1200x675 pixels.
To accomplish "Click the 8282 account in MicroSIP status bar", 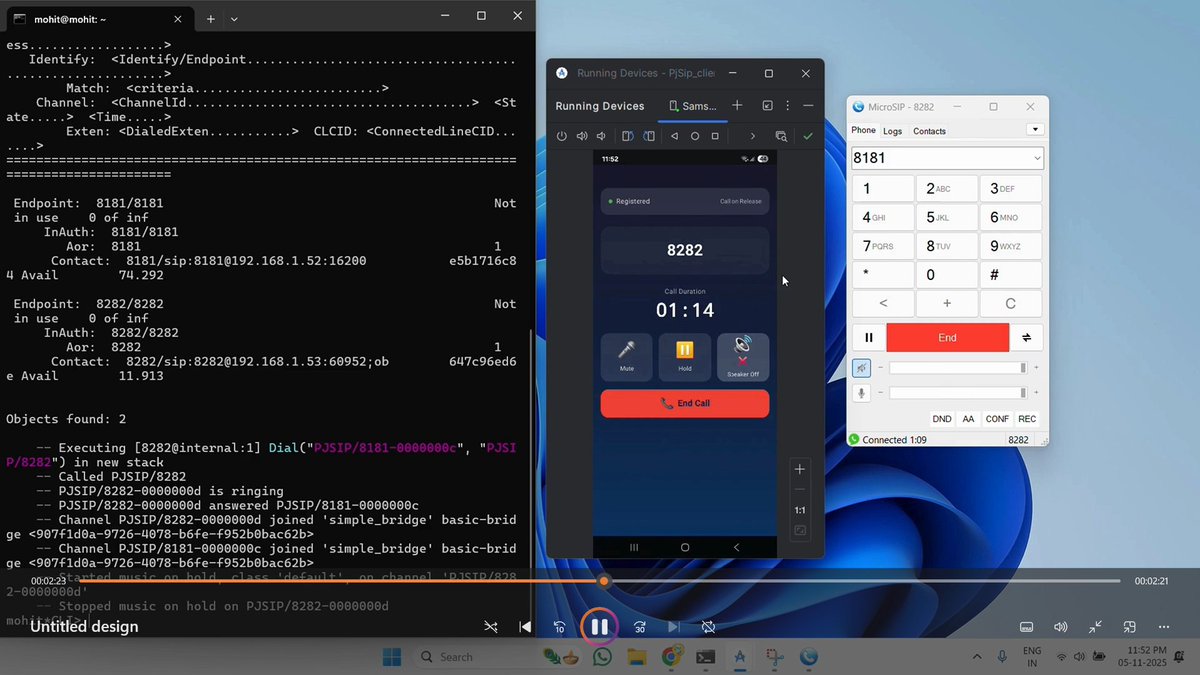I will tap(1018, 440).
